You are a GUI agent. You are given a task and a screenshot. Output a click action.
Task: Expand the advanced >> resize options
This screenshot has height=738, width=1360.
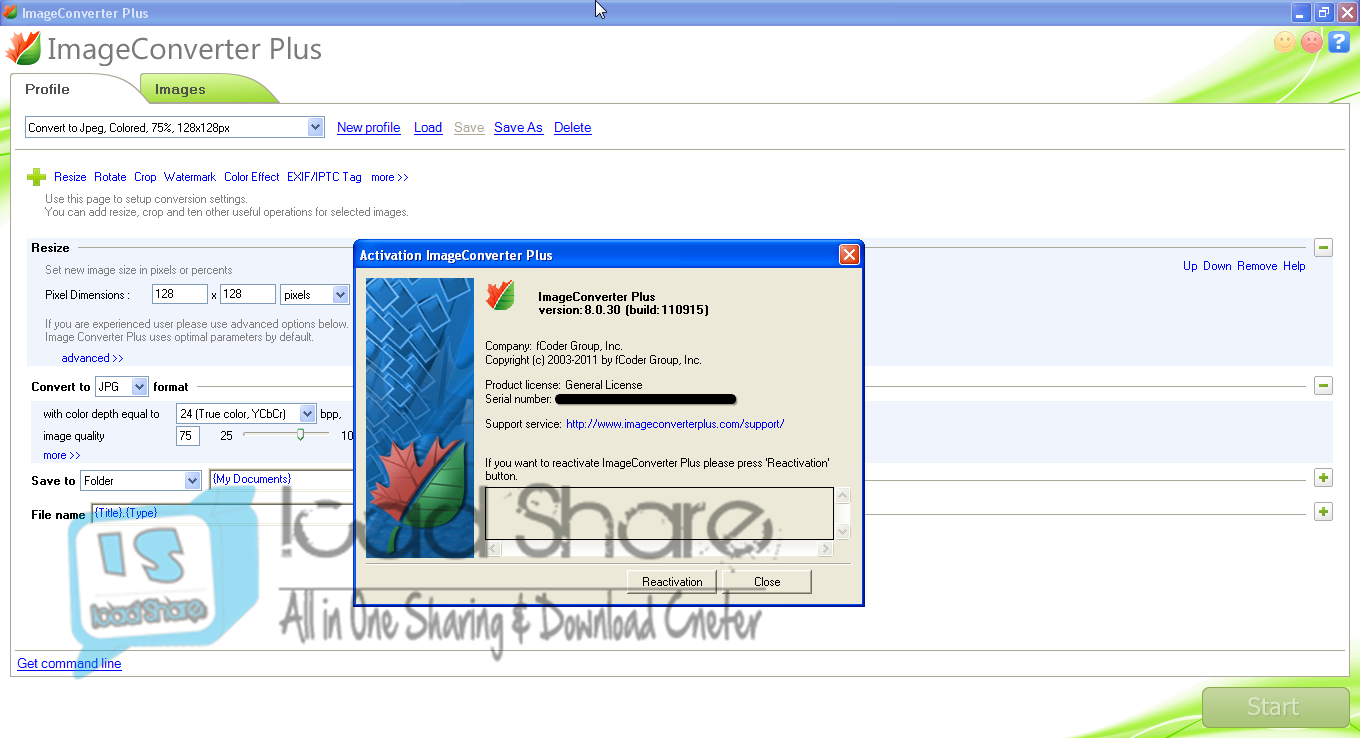pyautogui.click(x=92, y=358)
